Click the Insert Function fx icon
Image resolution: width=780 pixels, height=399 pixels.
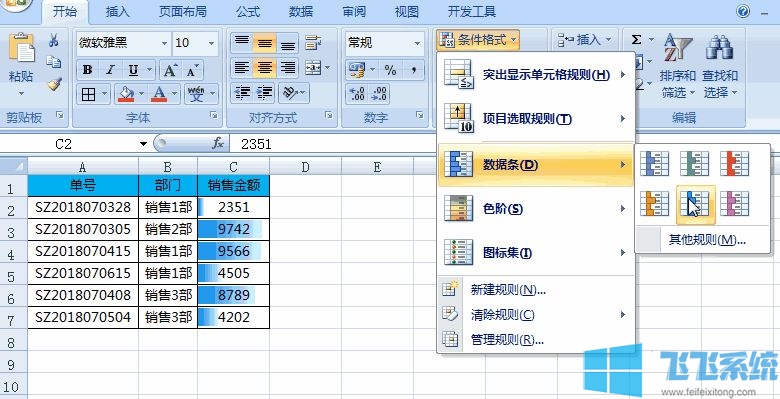tap(218, 144)
